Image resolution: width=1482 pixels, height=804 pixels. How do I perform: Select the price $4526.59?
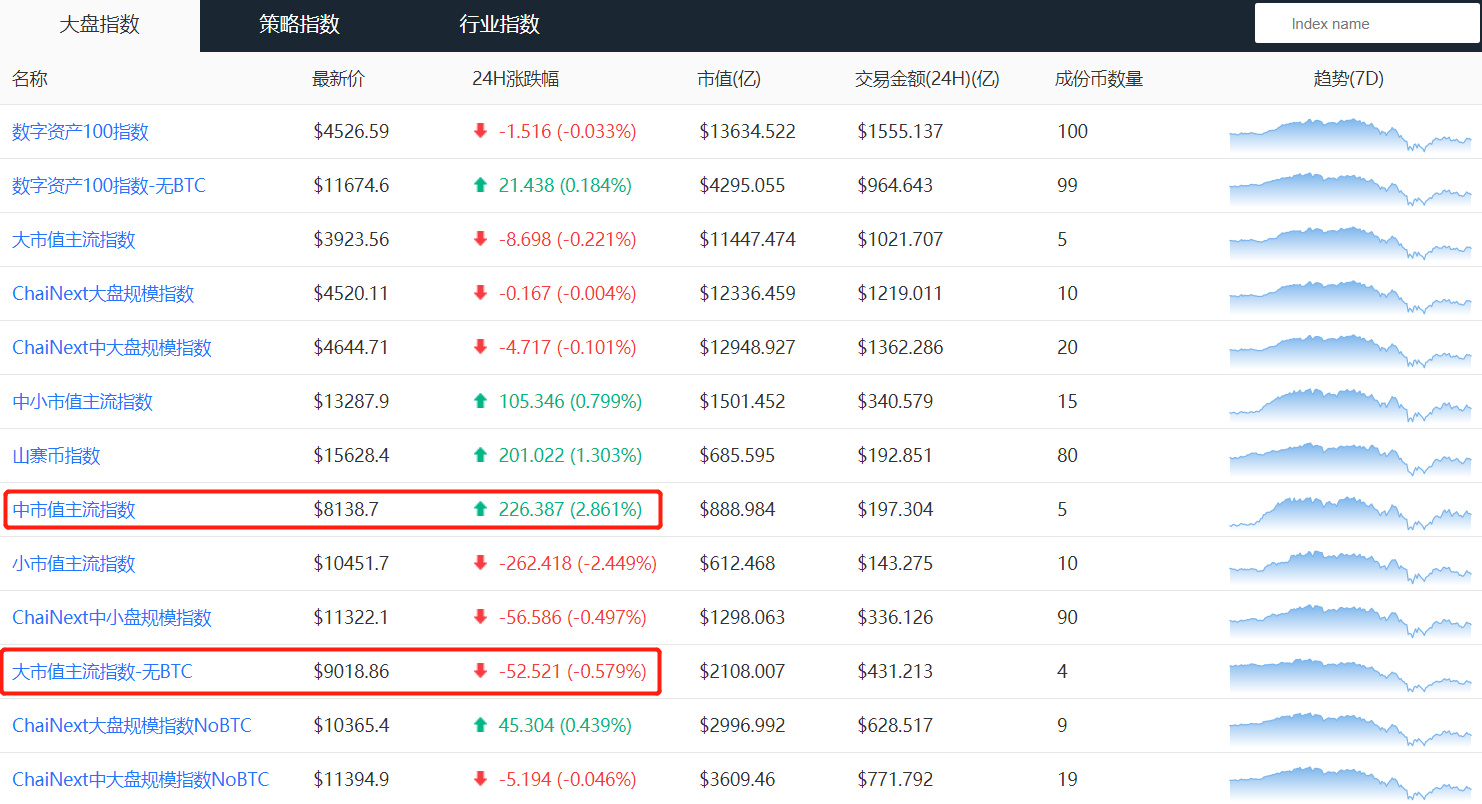[x=351, y=131]
